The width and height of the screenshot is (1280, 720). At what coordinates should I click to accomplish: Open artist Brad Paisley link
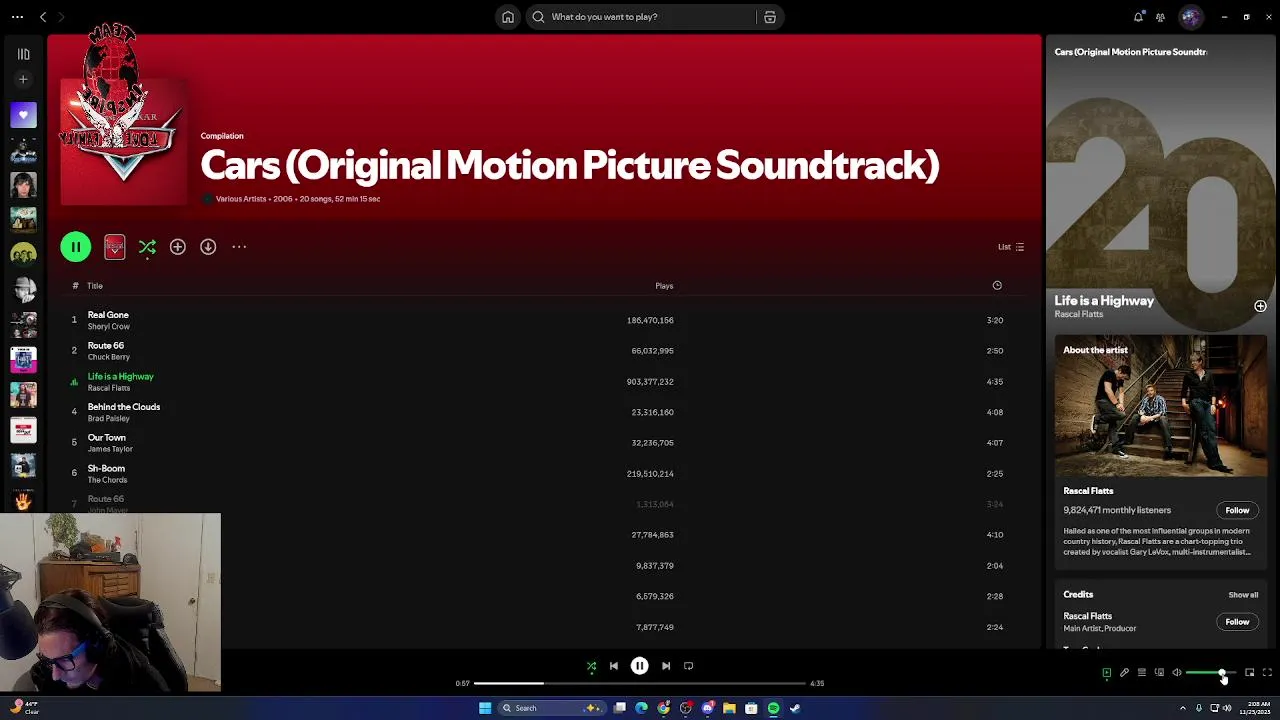[x=109, y=419]
